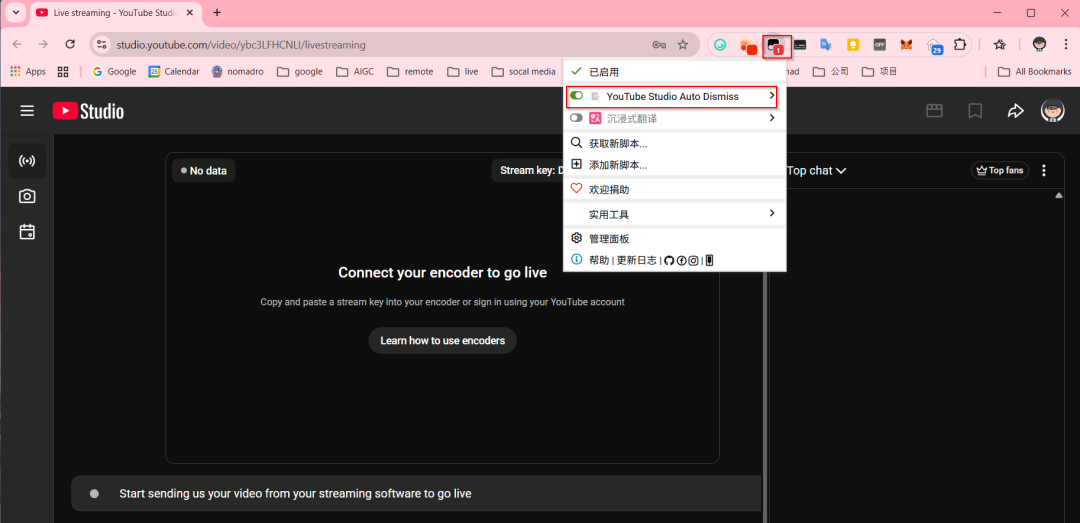
Task: Bookmark this page with the star
Action: click(x=683, y=45)
